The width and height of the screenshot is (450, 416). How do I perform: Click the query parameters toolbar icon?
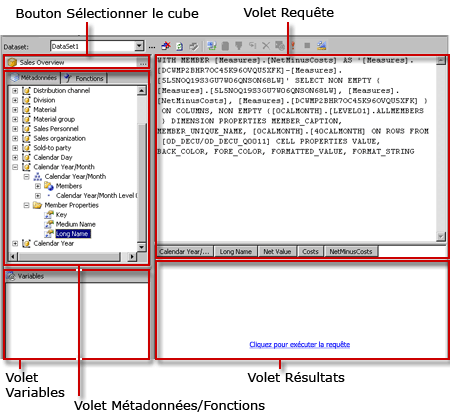(279, 45)
